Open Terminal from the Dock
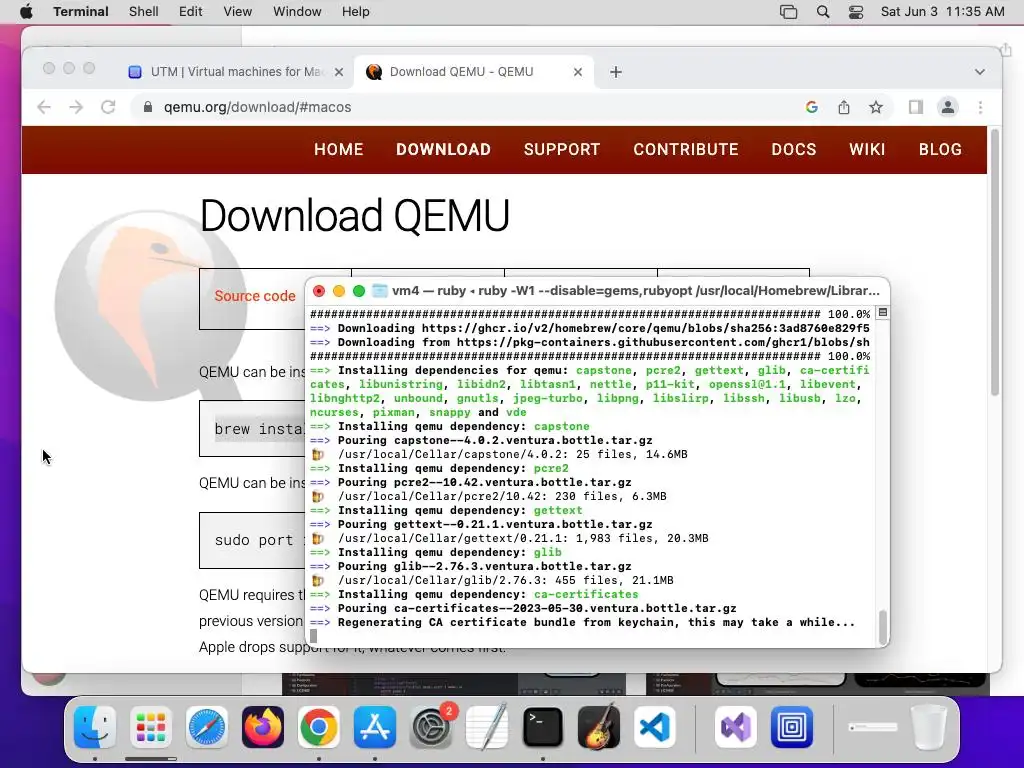This screenshot has height=768, width=1024. [543, 727]
